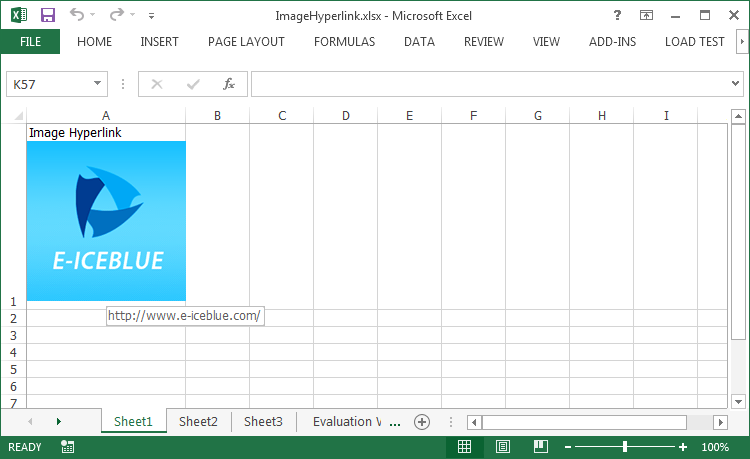750x459 pixels.
Task: Expand the Name Box dropdown
Action: pos(98,84)
